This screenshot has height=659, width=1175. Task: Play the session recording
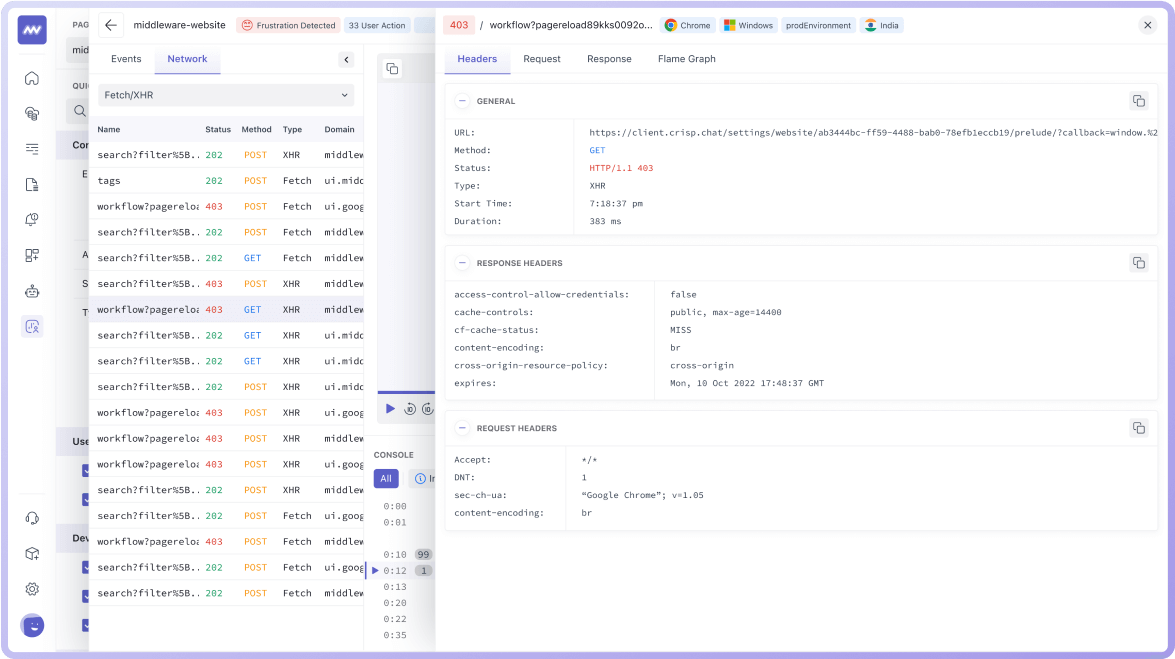coord(390,408)
